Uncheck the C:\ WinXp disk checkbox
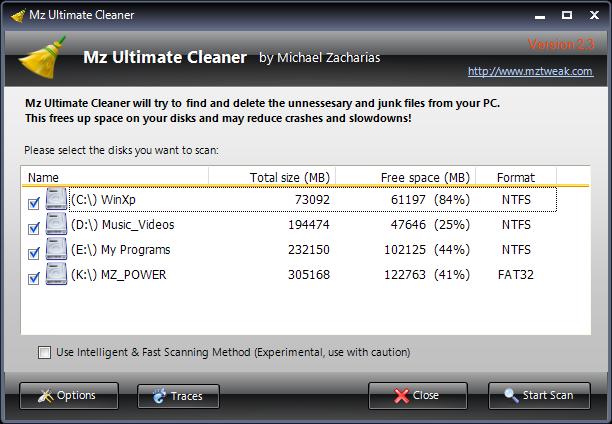 pyautogui.click(x=34, y=203)
